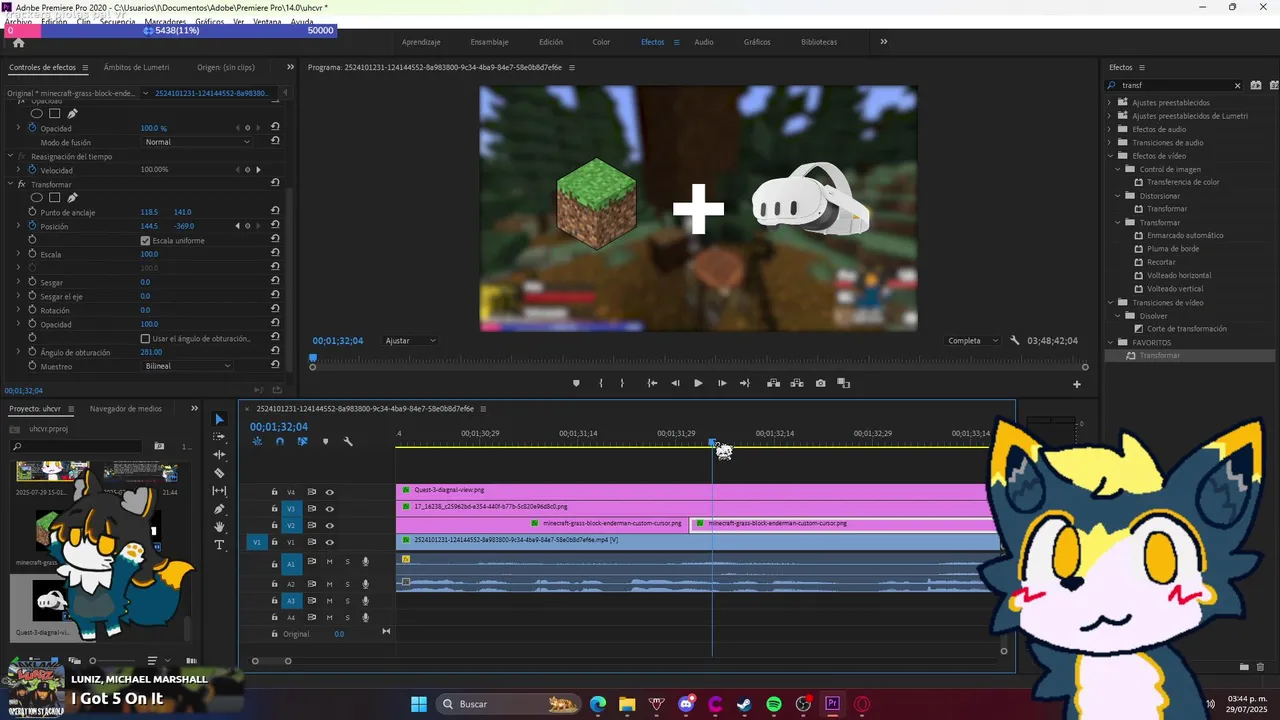This screenshot has height=720, width=1280.
Task: Toggle the V1 track lock
Action: 274,542
